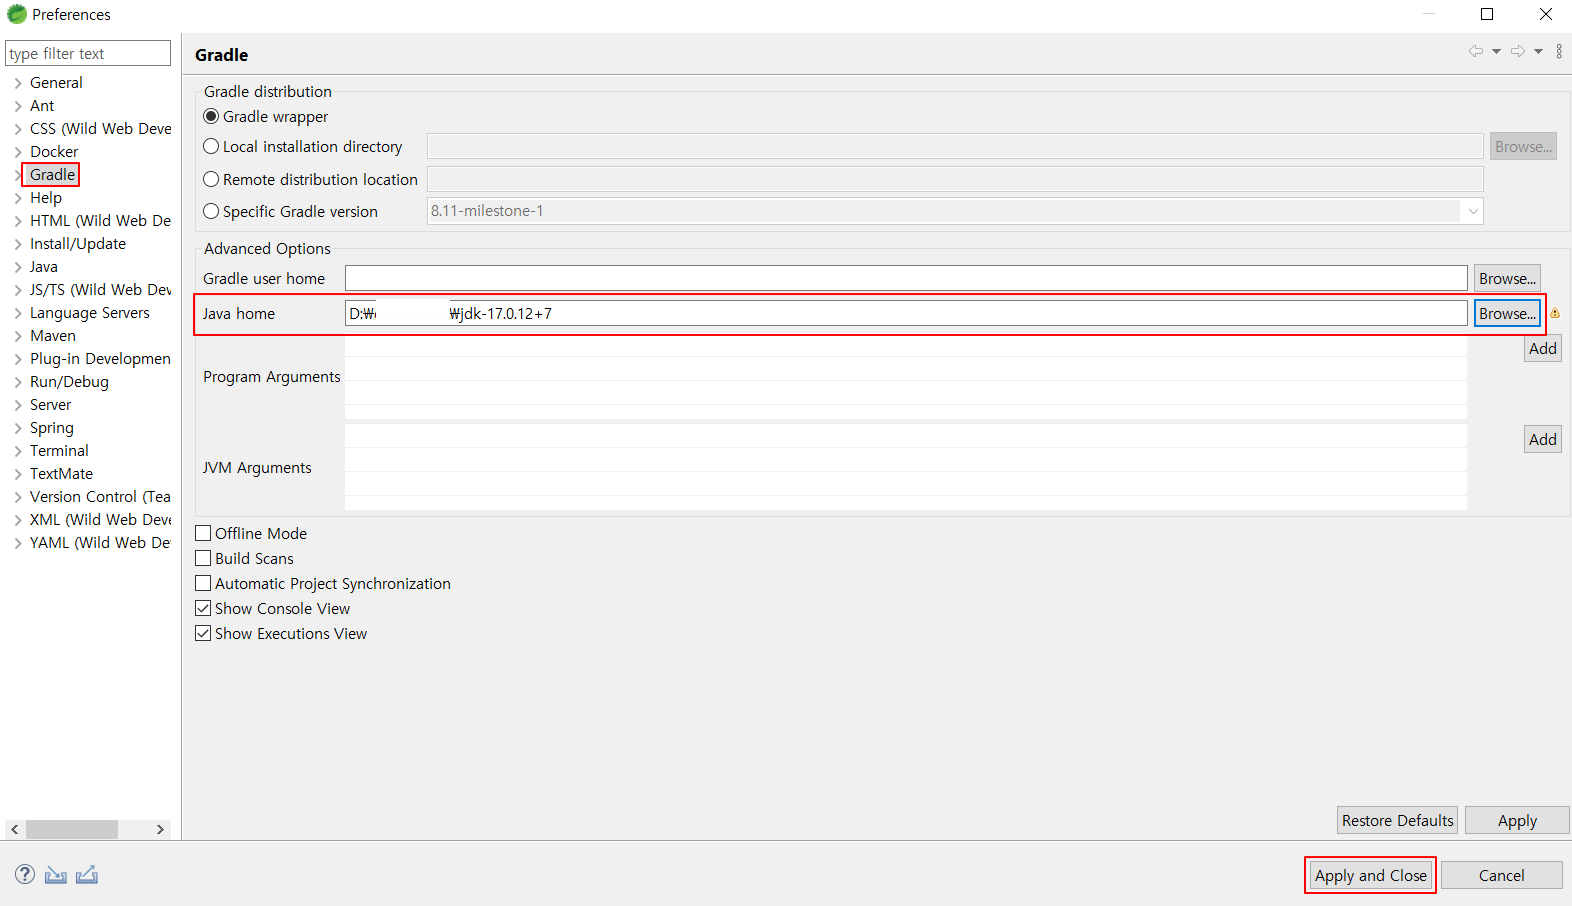This screenshot has width=1572, height=906.
Task: Click the back navigation arrow icon
Action: click(1475, 51)
